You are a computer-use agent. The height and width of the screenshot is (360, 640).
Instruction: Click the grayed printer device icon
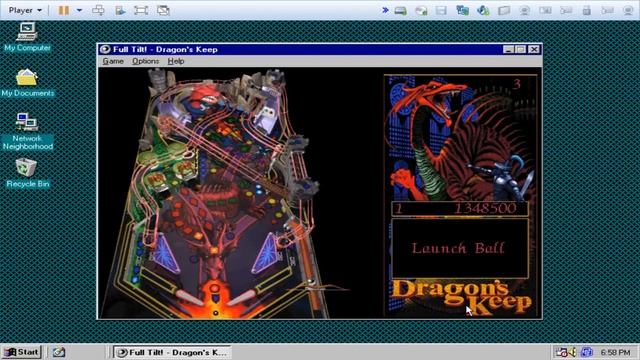point(504,11)
